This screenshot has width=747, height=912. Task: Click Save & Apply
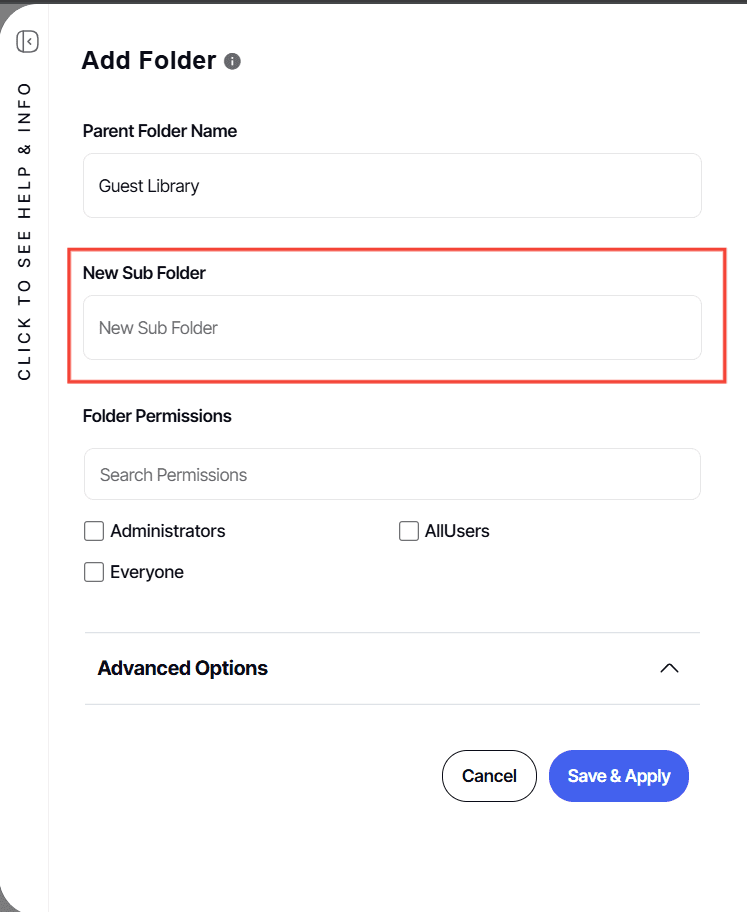click(x=619, y=776)
